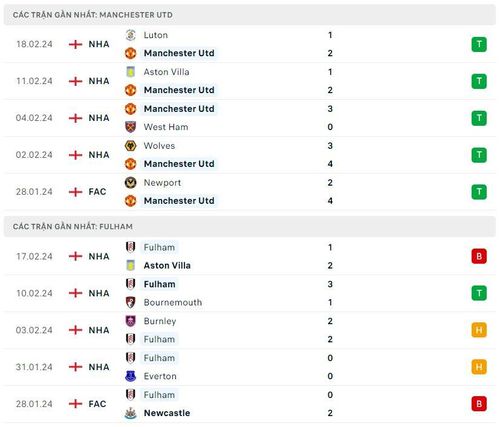Click the Wolves club crest icon
The width and height of the screenshot is (500, 427).
click(130, 146)
